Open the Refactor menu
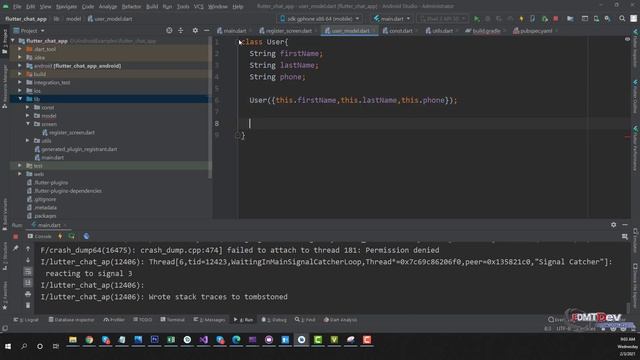 click(x=131, y=7)
